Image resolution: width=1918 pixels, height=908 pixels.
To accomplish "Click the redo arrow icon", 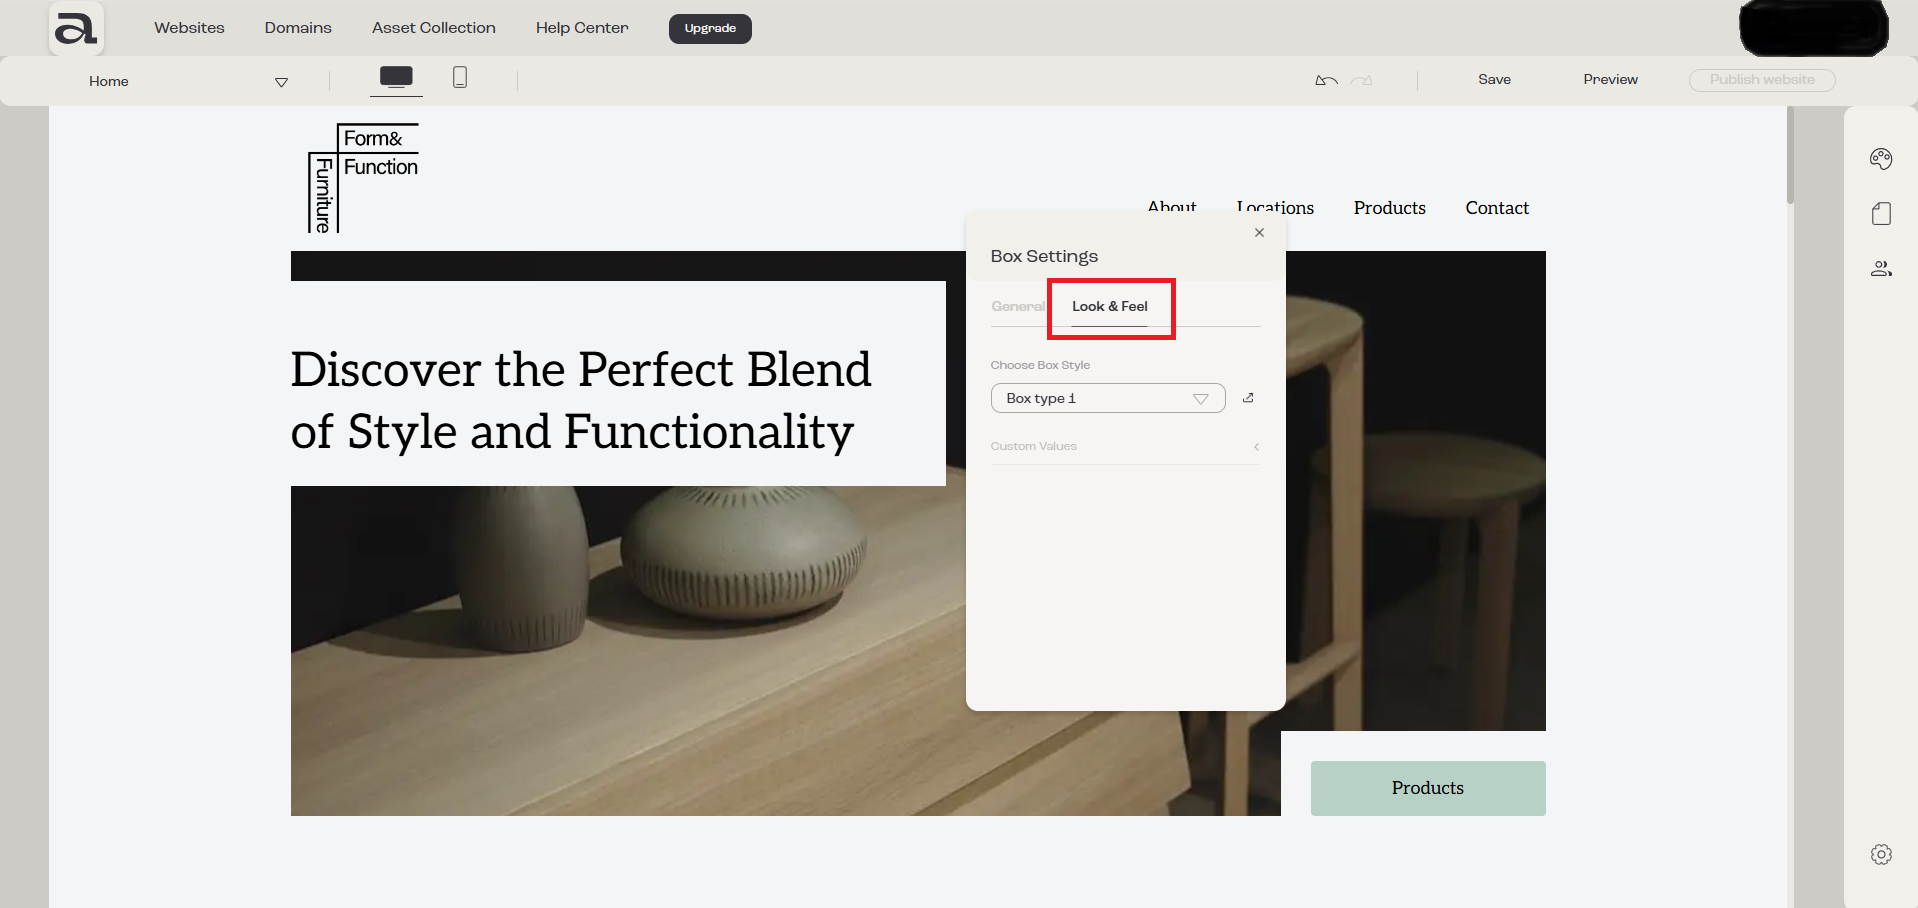I will (1361, 80).
